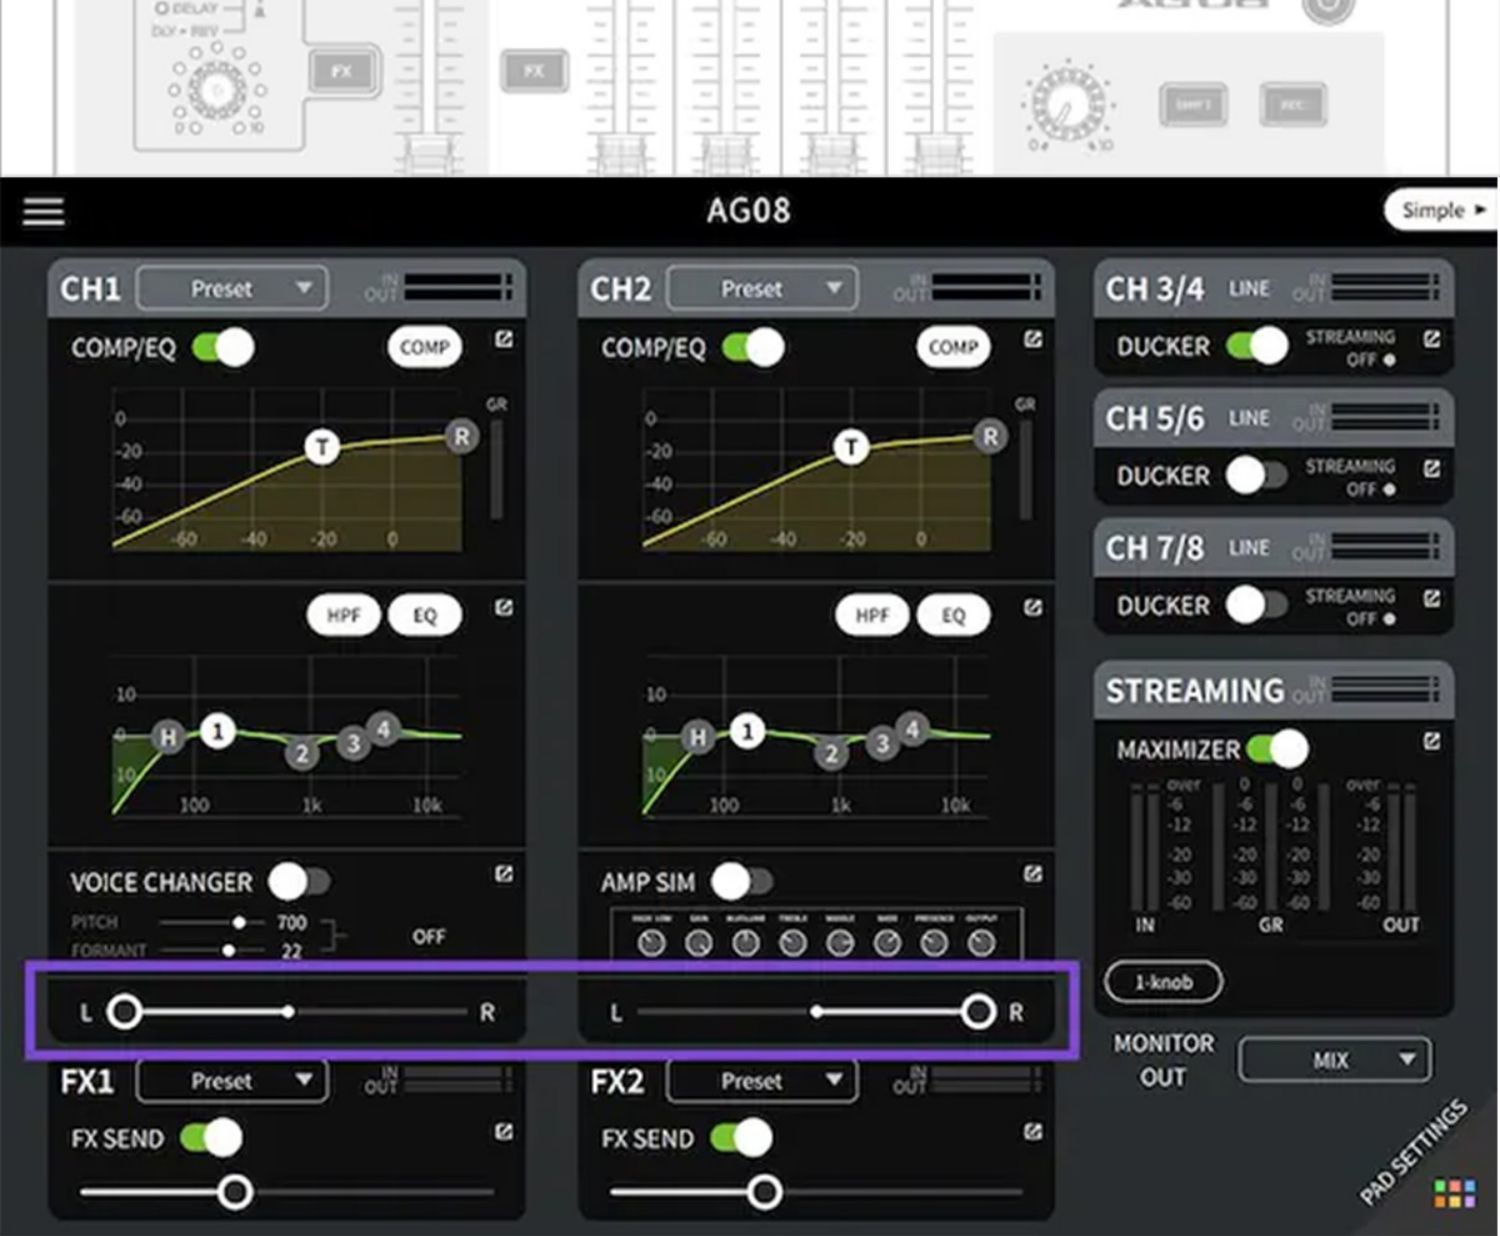1500x1236 pixels.
Task: Toggle CH2 COMP/EQ switch
Action: coord(753,347)
